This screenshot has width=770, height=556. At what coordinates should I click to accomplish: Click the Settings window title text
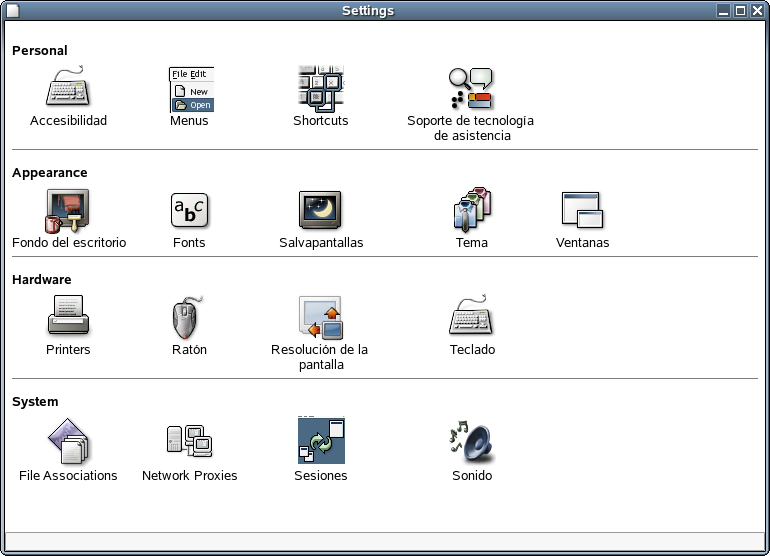(x=368, y=11)
